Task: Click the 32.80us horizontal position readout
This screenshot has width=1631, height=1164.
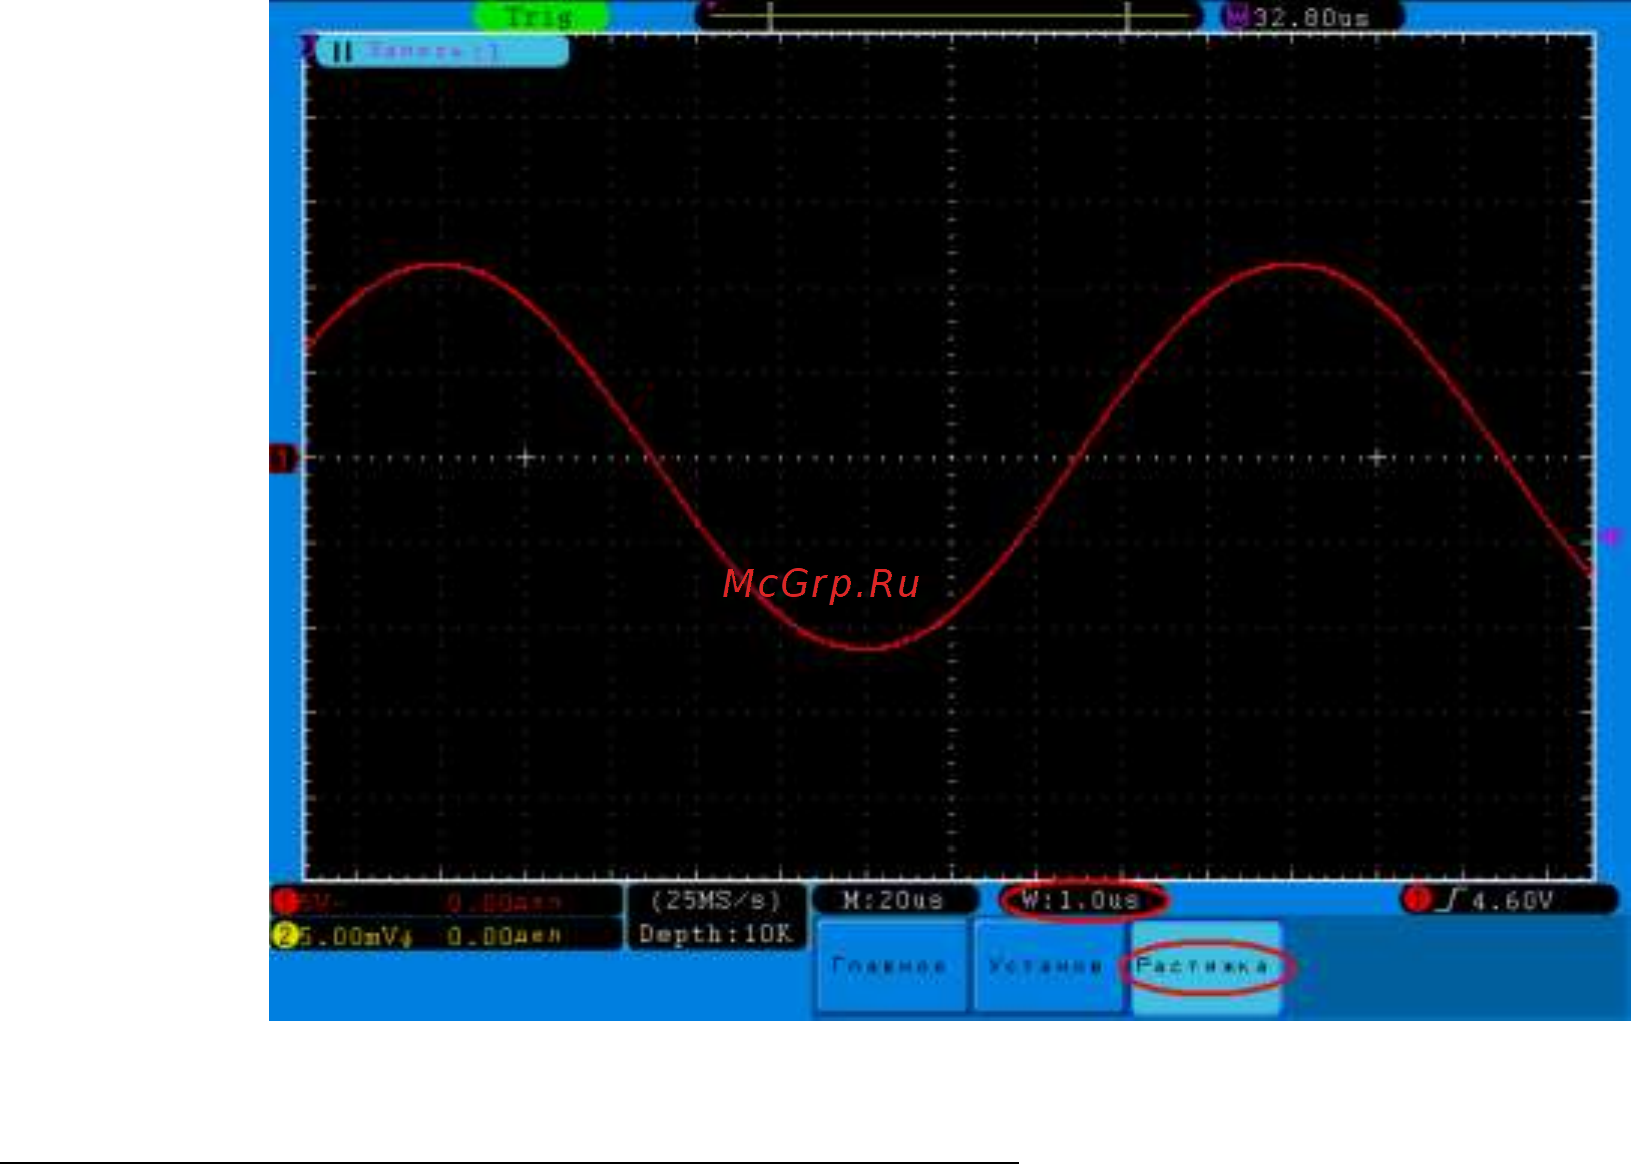Action: (x=1310, y=17)
